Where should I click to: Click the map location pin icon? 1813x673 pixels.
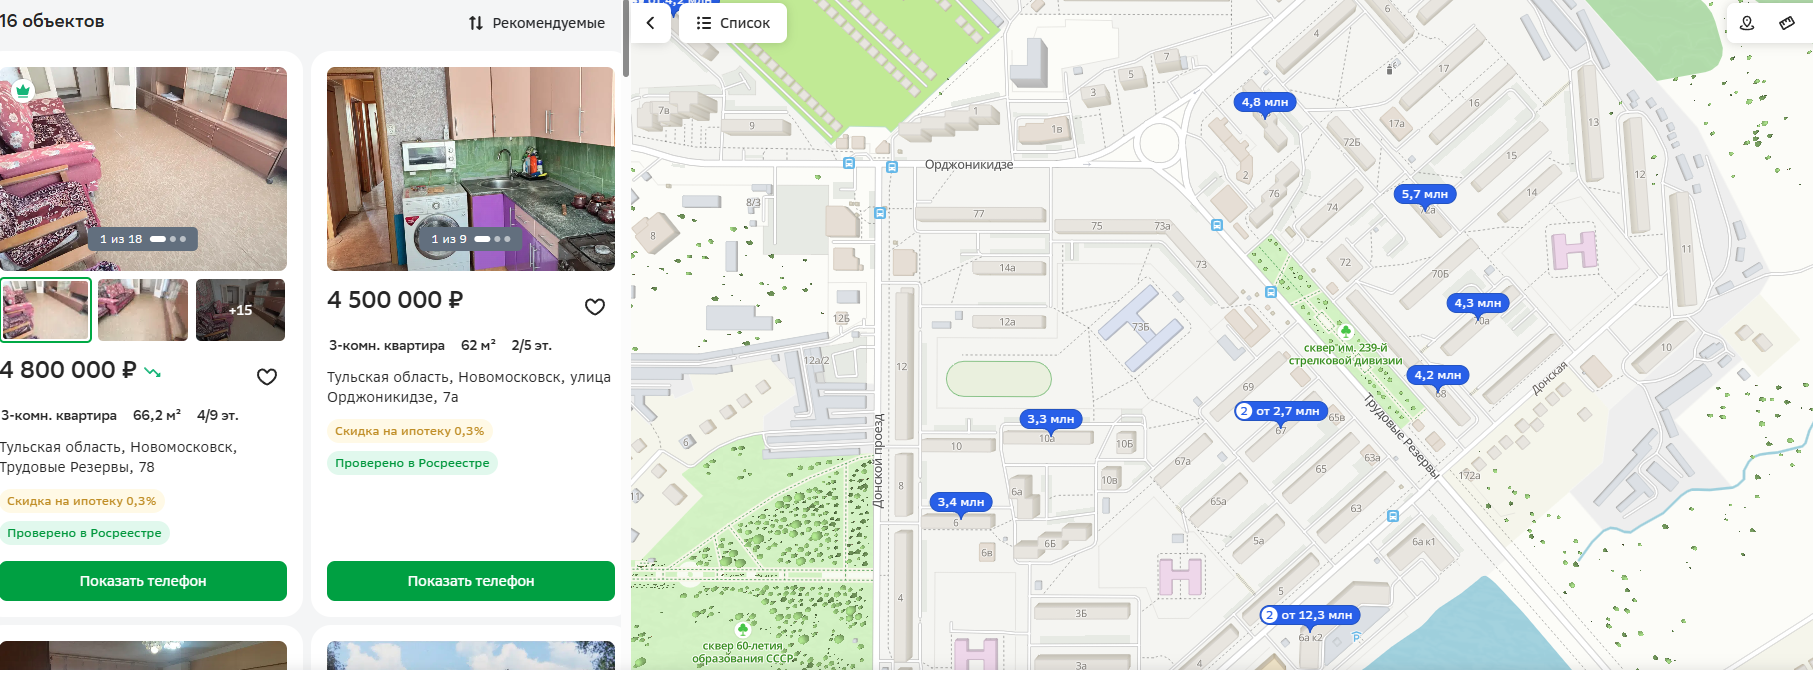(1747, 23)
